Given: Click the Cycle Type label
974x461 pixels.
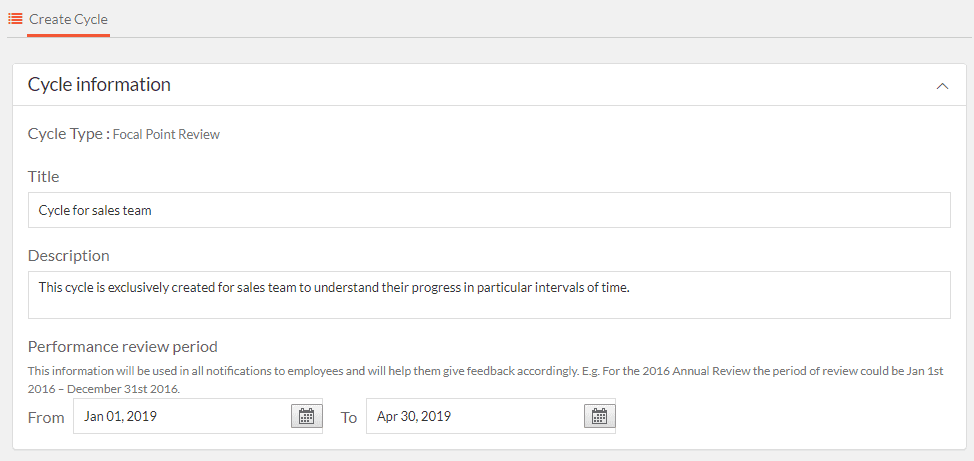Looking at the screenshot, I should 69,134.
